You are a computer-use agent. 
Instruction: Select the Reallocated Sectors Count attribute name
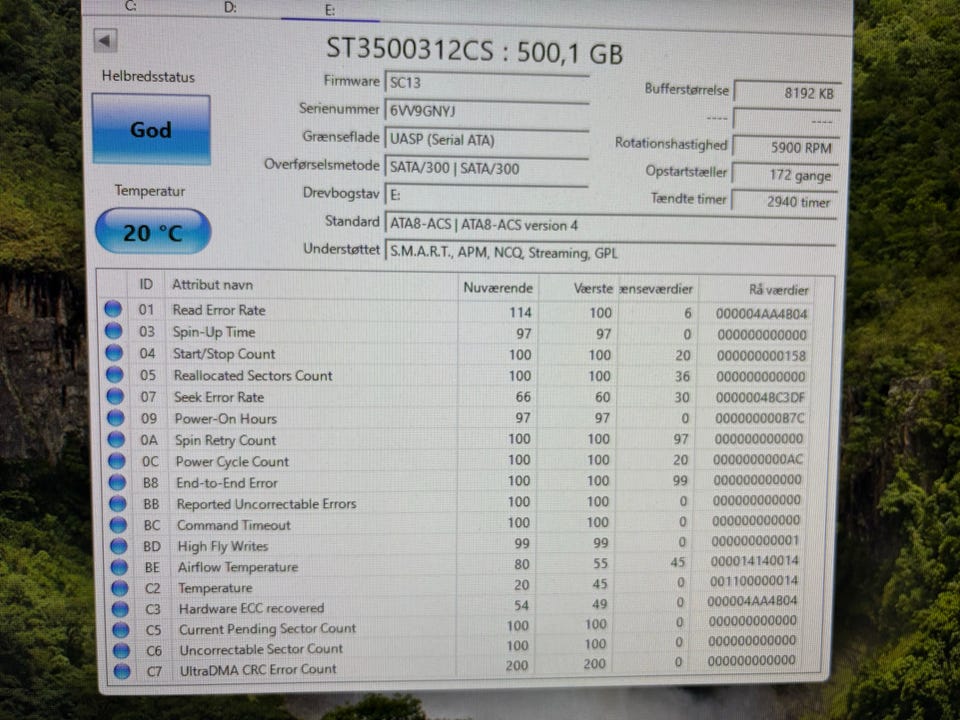coord(253,375)
